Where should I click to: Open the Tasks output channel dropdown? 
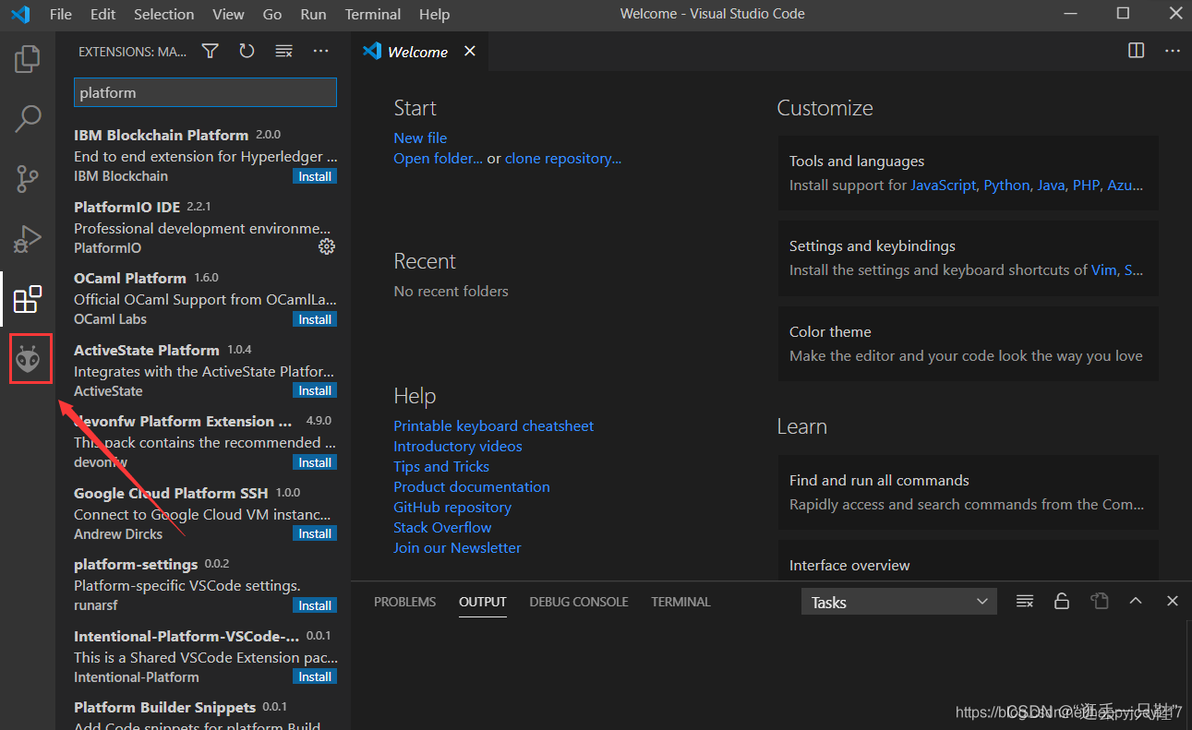pos(899,602)
